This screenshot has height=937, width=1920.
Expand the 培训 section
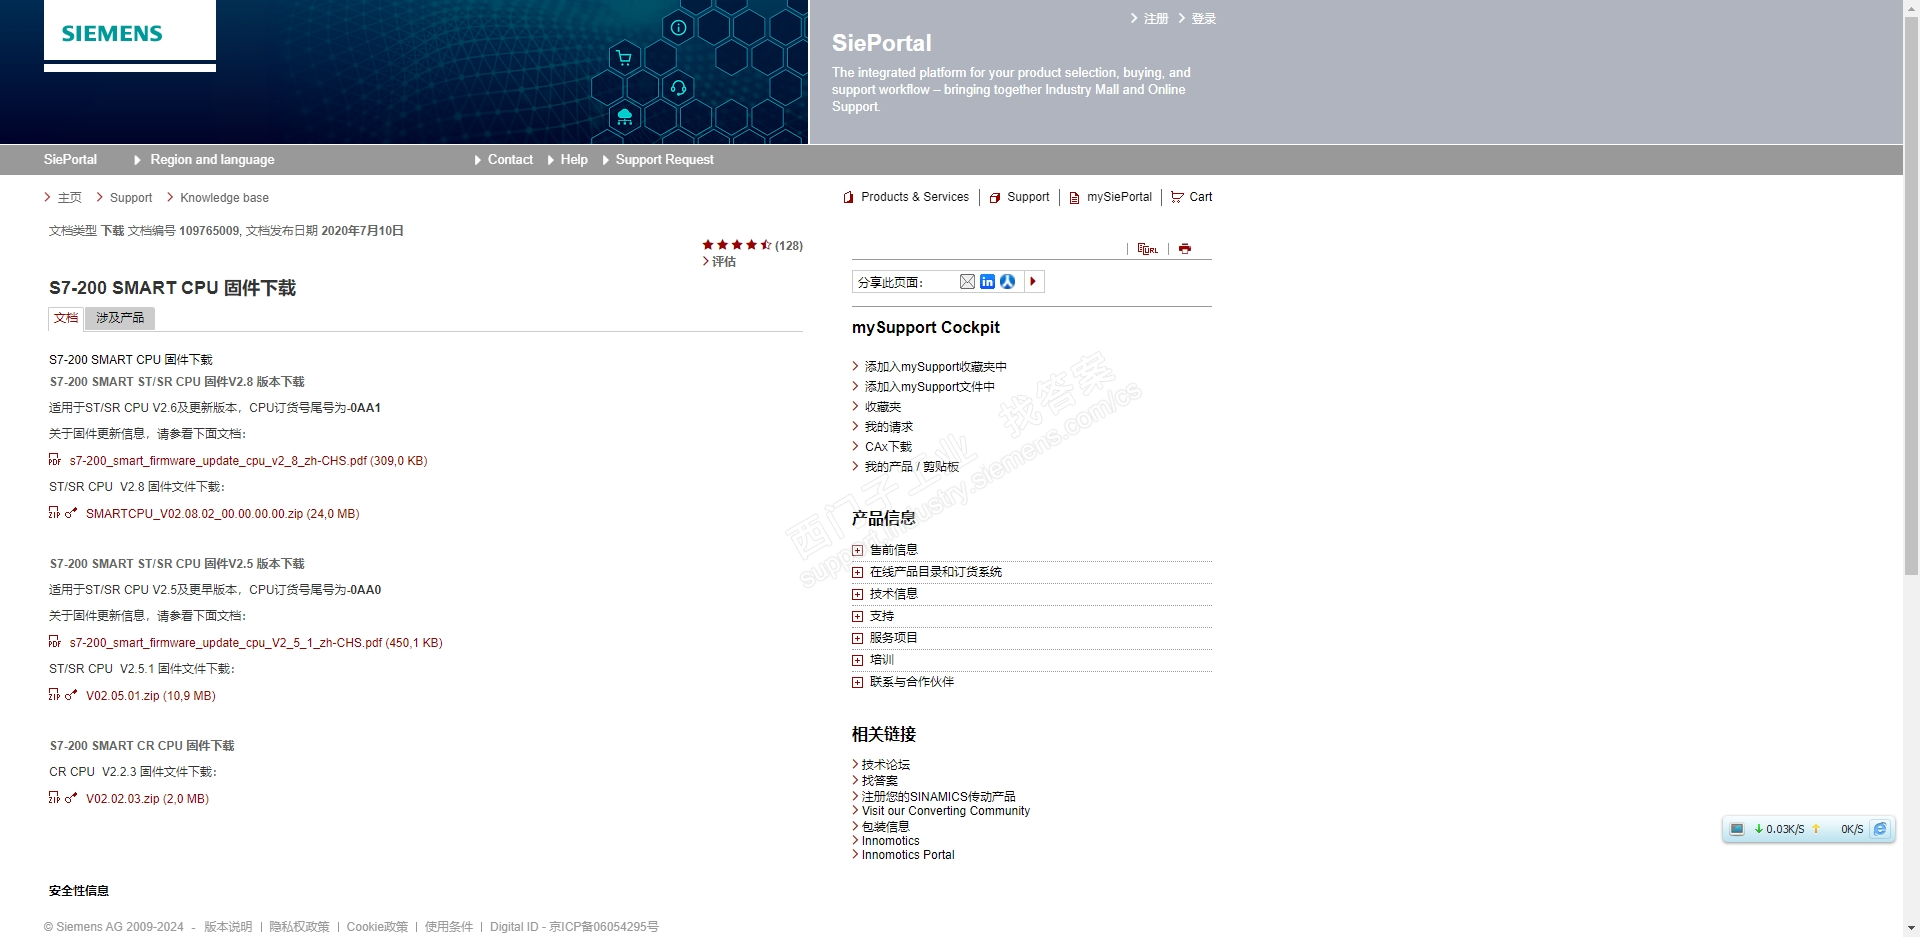[857, 660]
